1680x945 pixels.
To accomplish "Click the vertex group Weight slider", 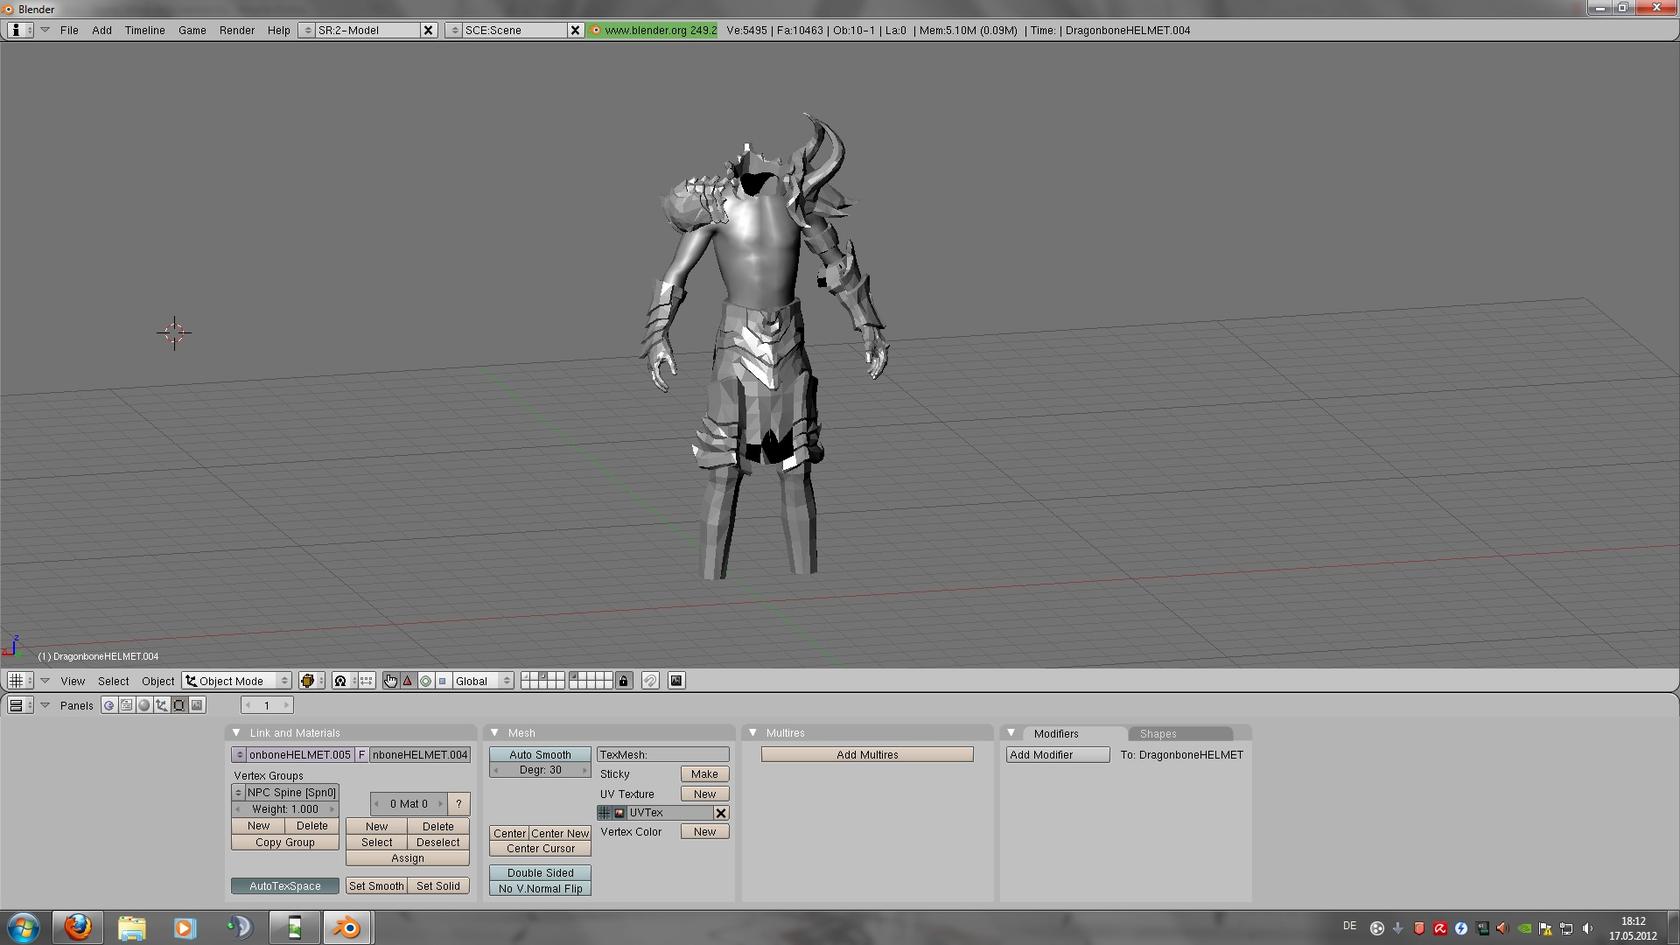I will click(x=285, y=809).
